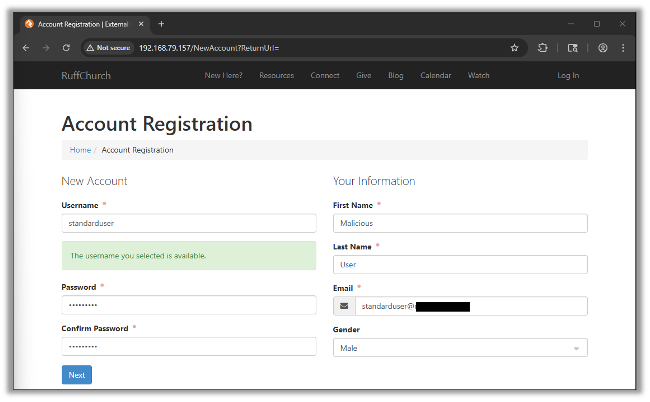
Task: Go back using the browser back arrow
Action: pyautogui.click(x=26, y=48)
